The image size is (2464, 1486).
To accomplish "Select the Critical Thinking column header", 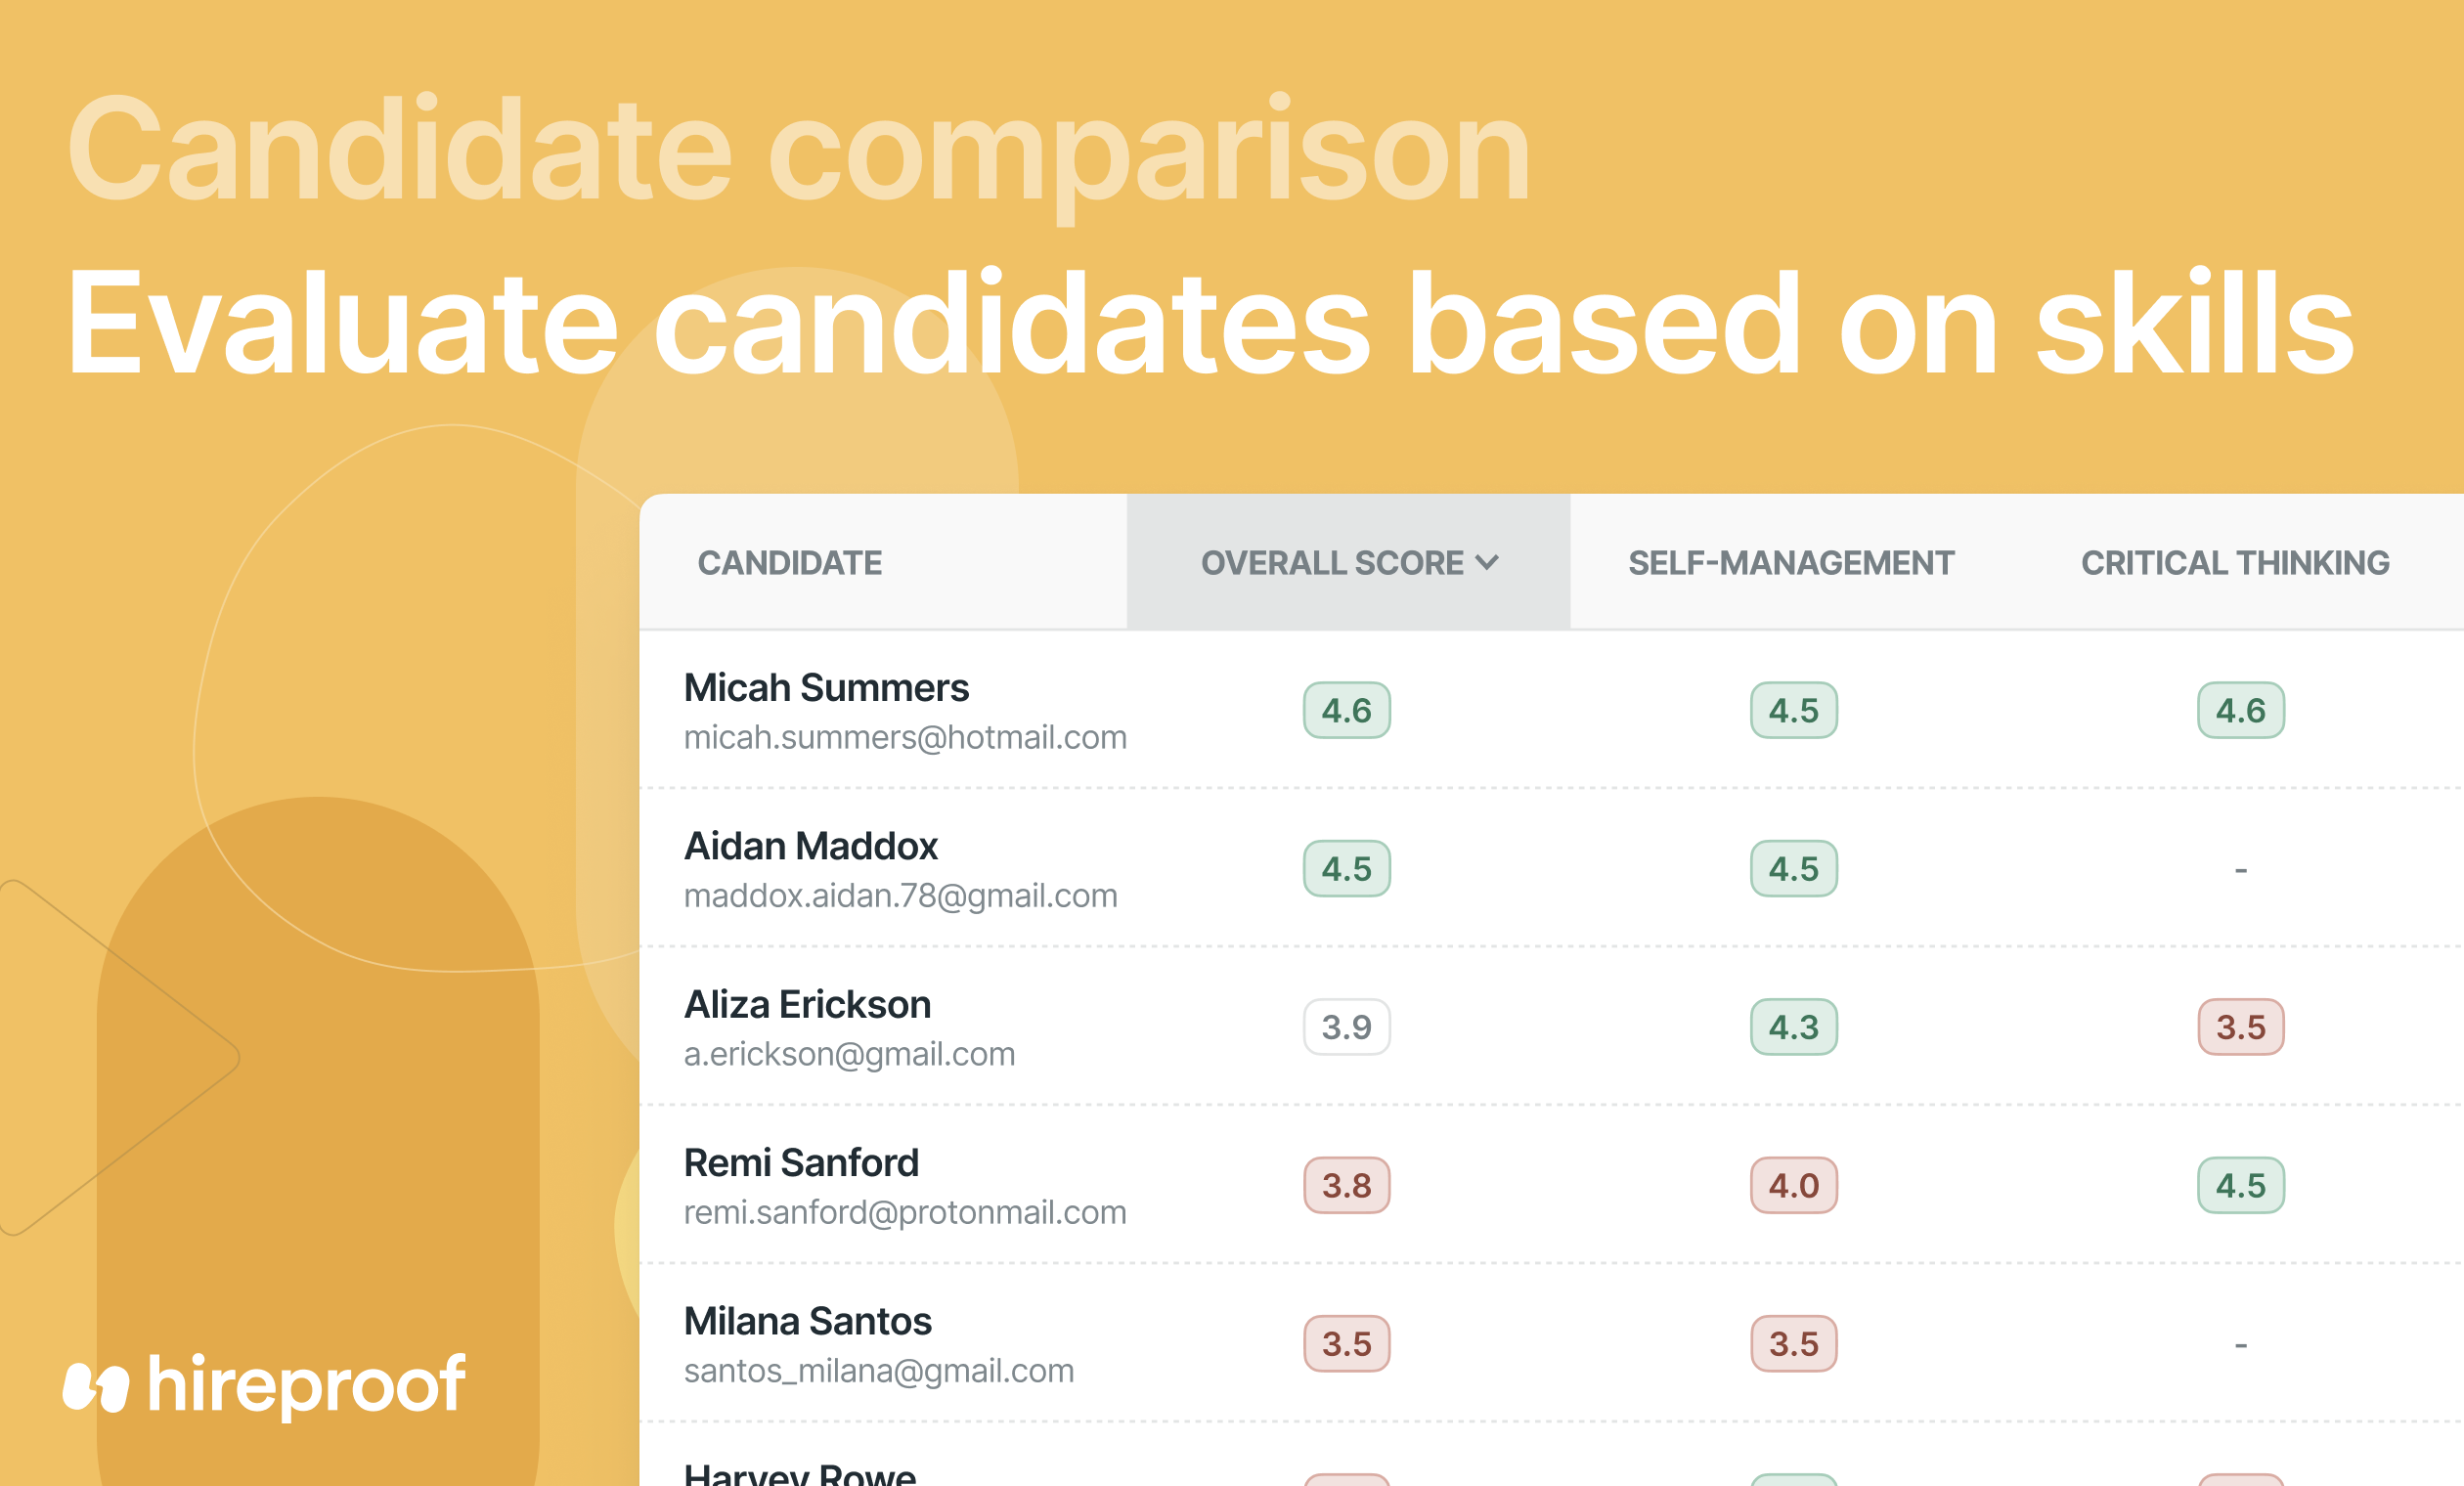I will (x=2235, y=563).
